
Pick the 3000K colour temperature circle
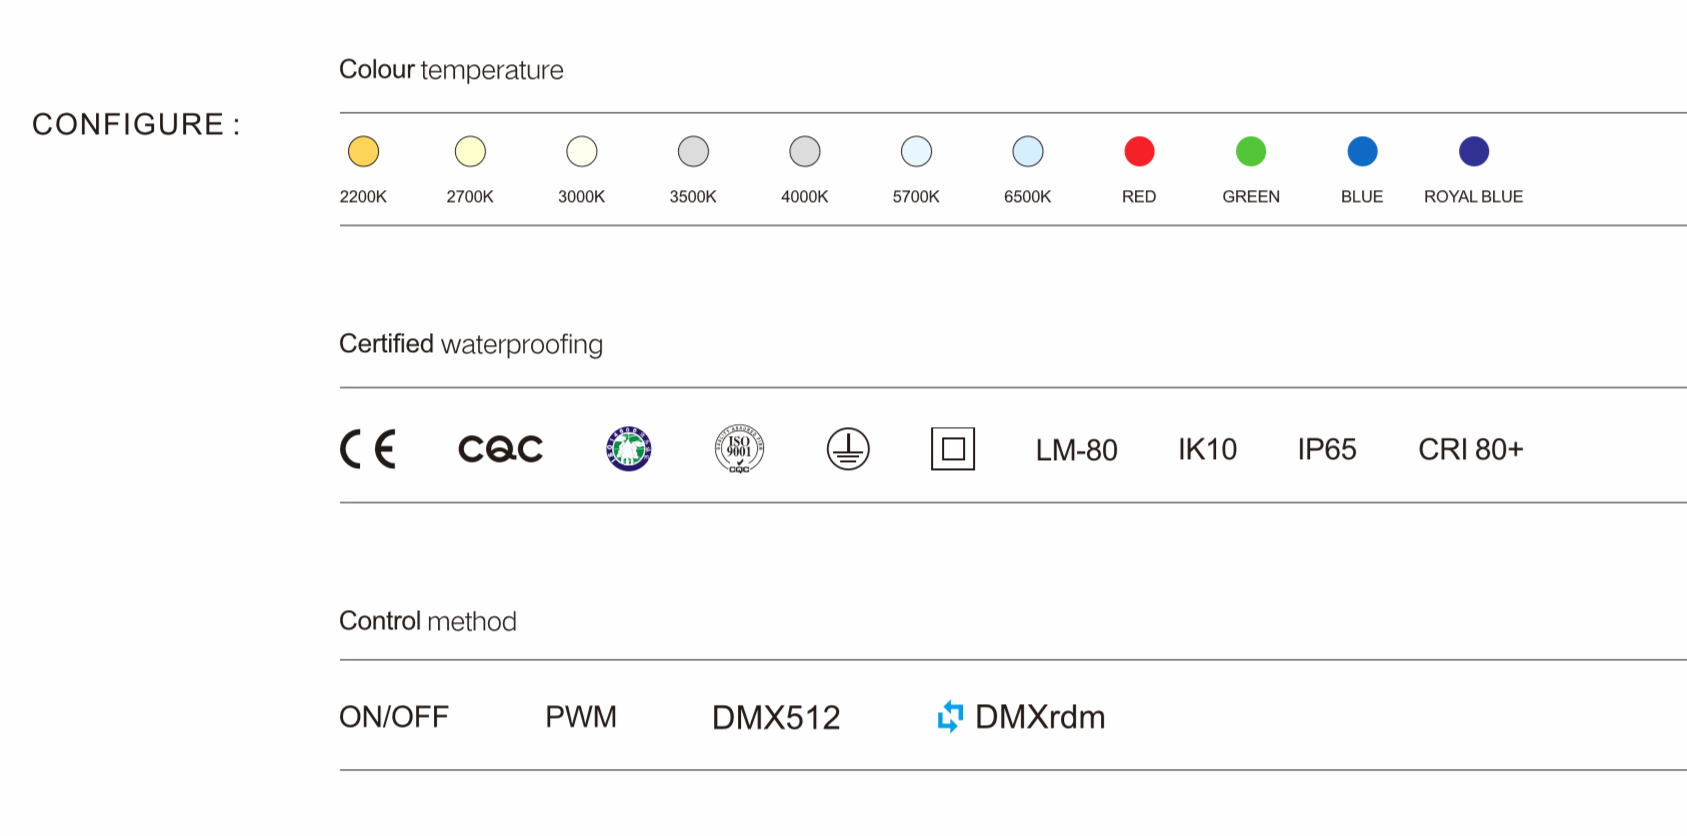coord(582,152)
